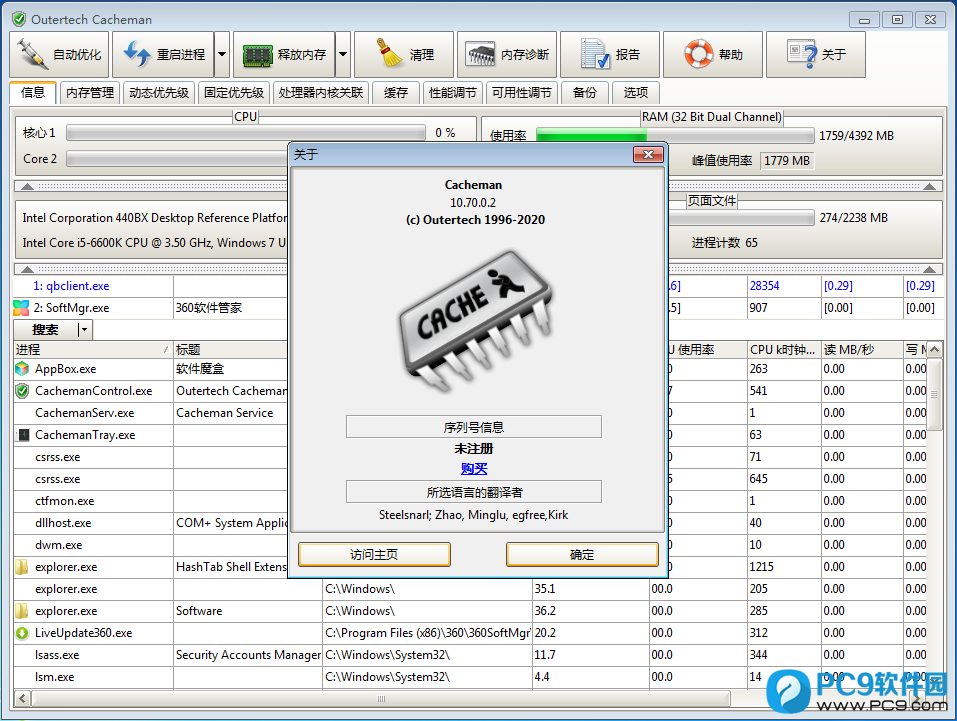Open the 搜索 dropdown arrow
The height and width of the screenshot is (721, 957).
tap(84, 330)
